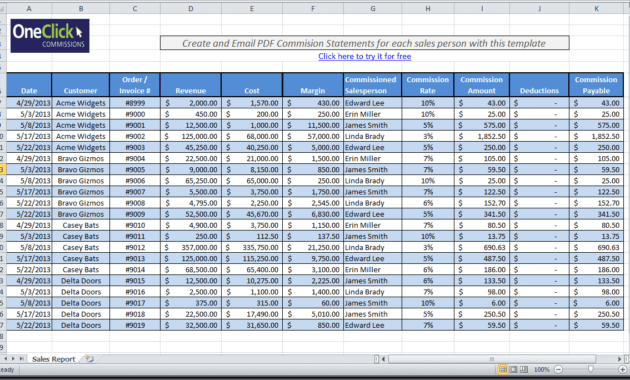The image size is (630, 380).
Task: Select column I header
Action: [482, 8]
